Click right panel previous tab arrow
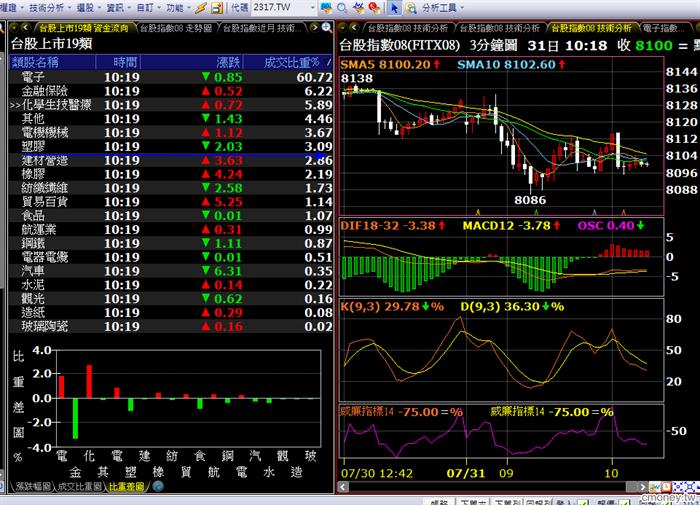The height and width of the screenshot is (505, 700). (354, 28)
